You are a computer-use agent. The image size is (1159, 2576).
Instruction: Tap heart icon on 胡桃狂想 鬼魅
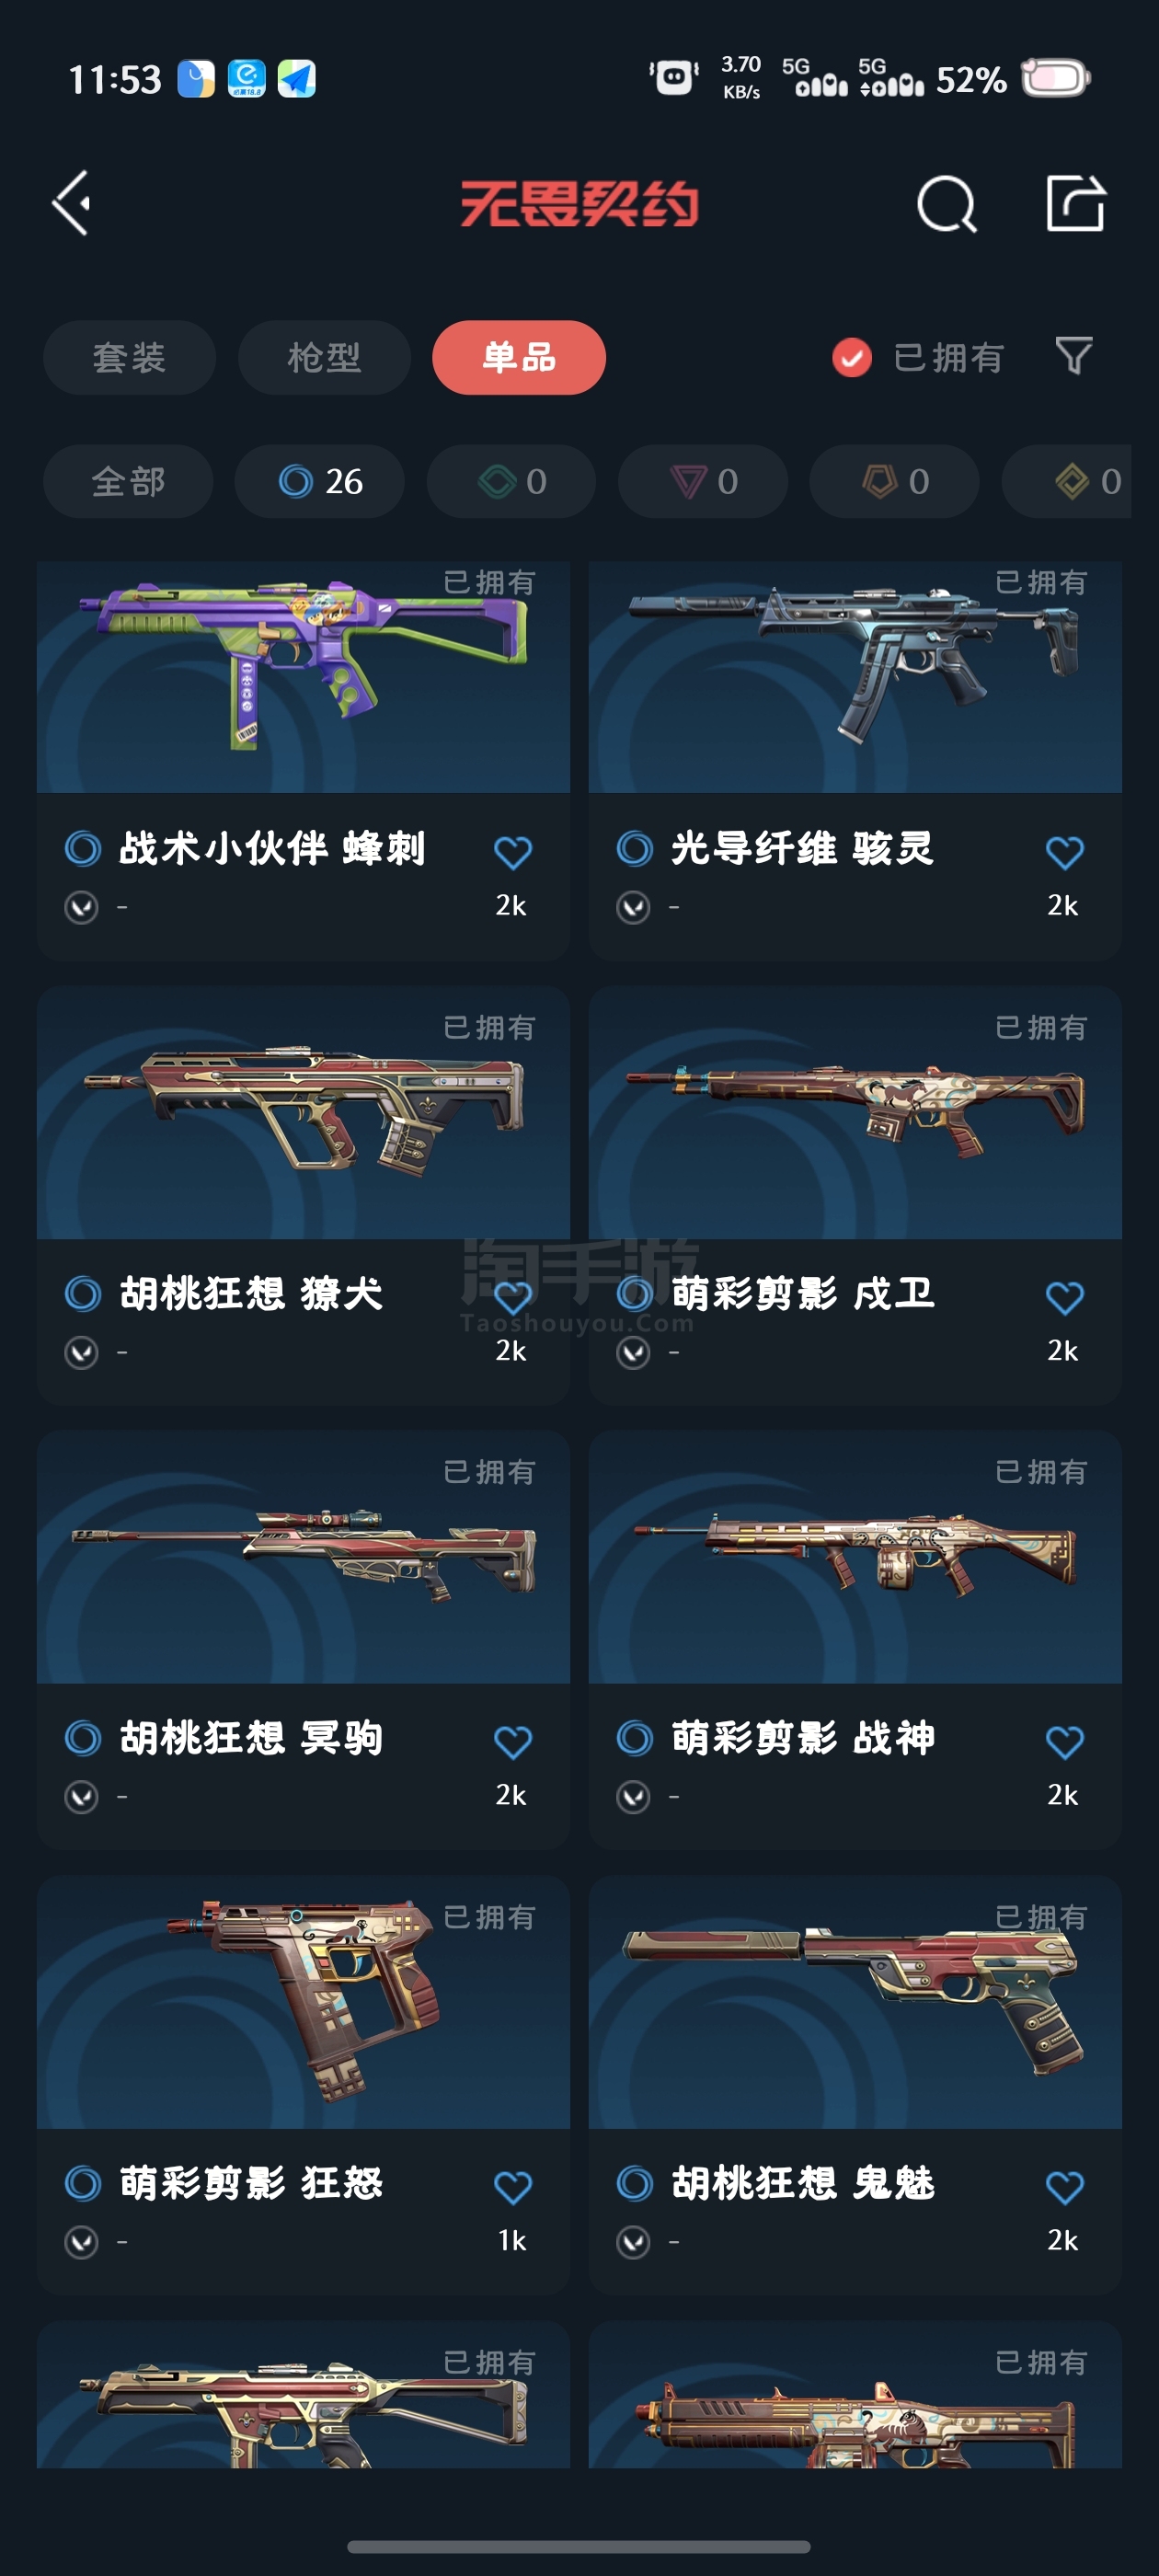tap(1064, 2187)
